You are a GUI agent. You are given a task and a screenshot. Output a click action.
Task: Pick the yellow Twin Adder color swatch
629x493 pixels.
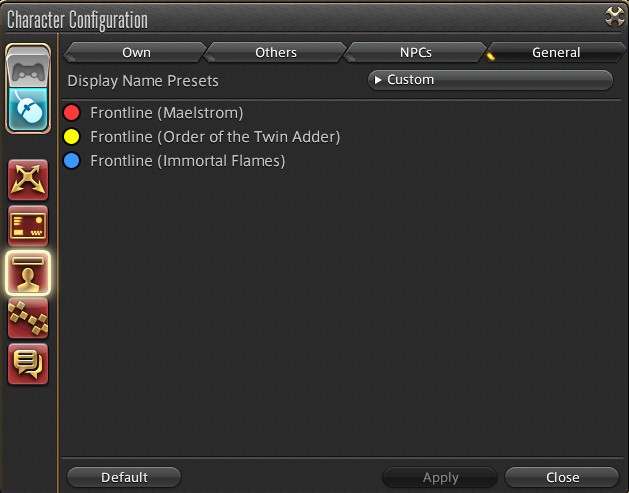[x=72, y=137]
